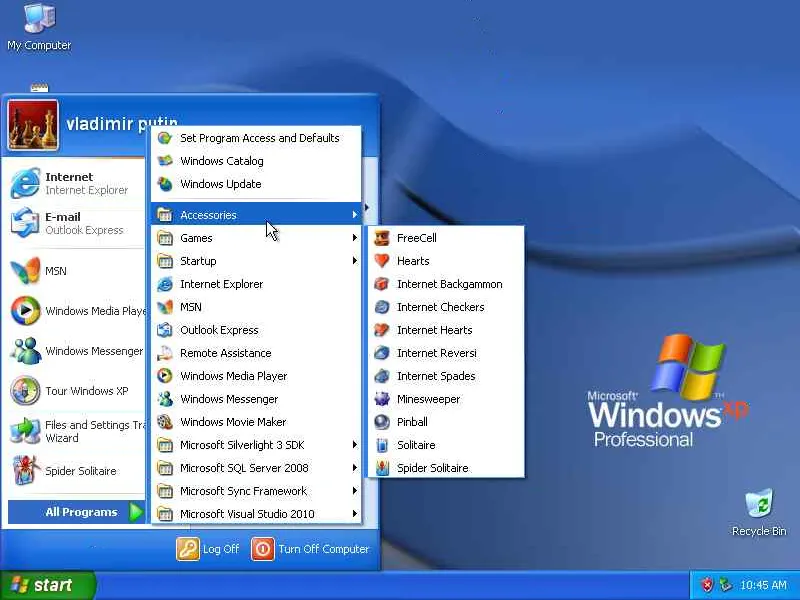
Task: Open Microsoft Sync Framework folder
Action: (256, 491)
